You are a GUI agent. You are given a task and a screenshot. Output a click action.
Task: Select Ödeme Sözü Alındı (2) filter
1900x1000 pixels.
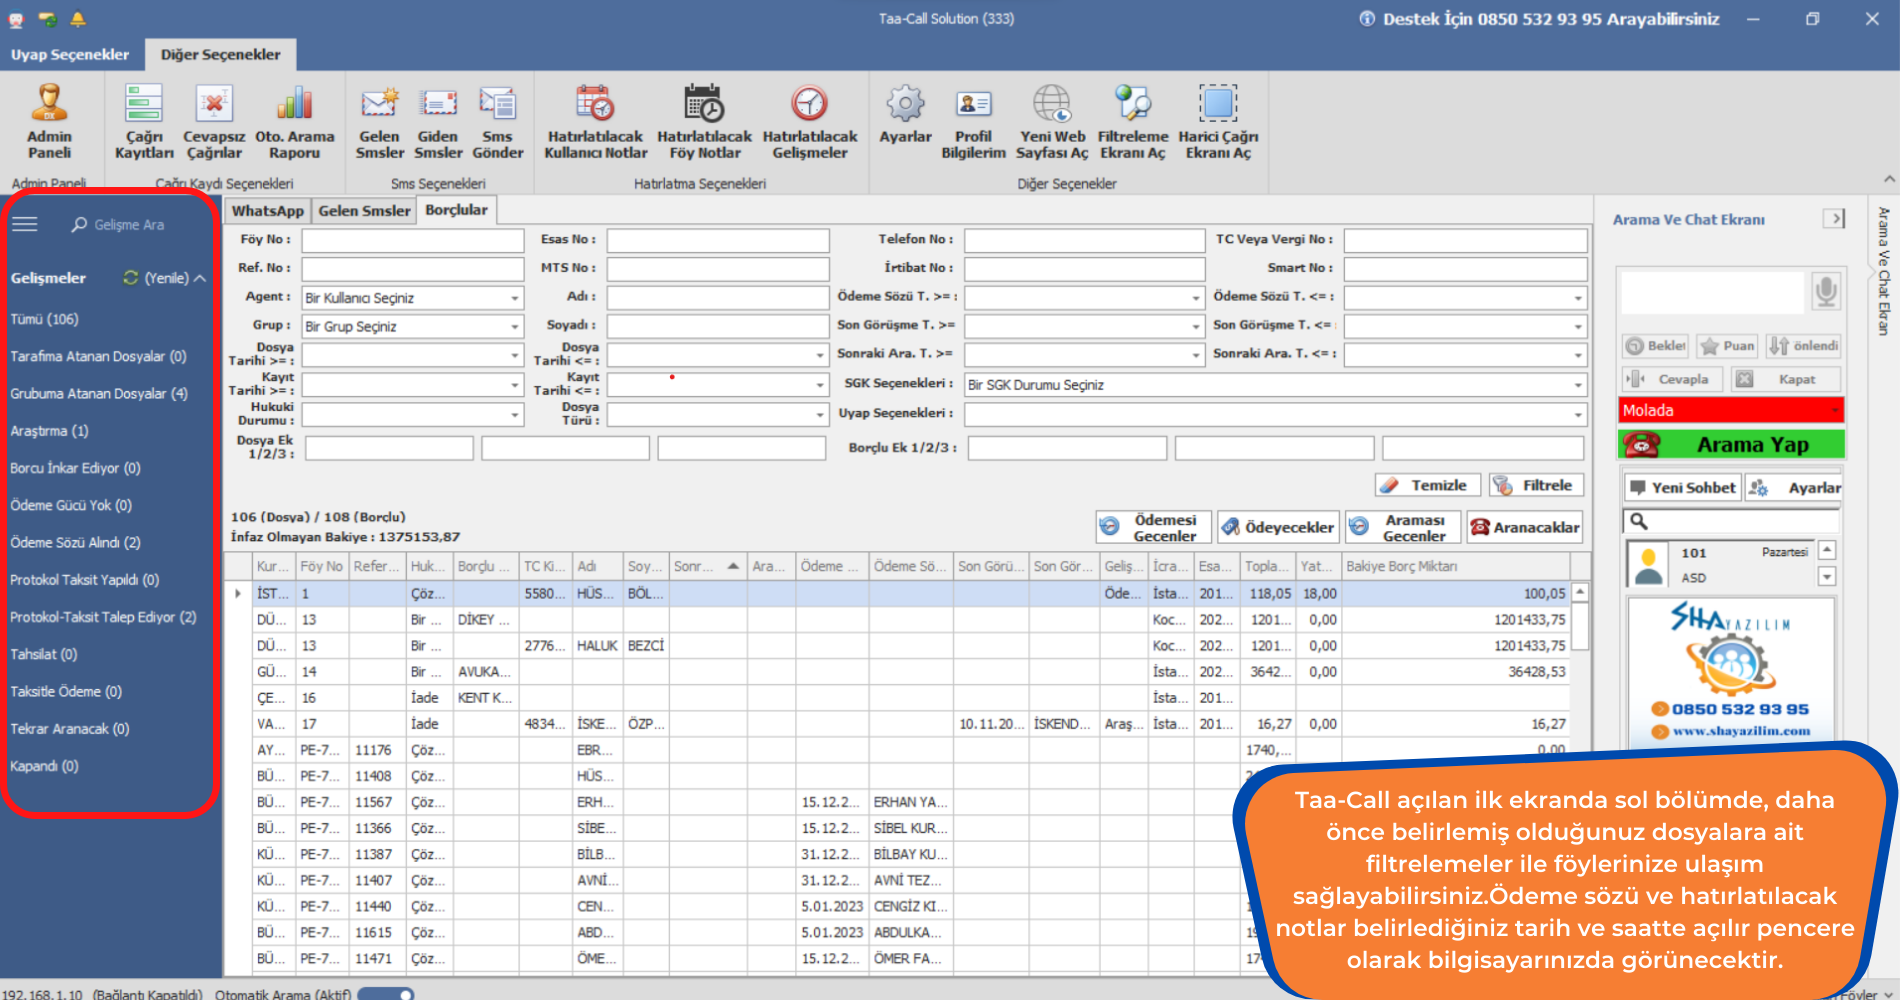(x=75, y=542)
